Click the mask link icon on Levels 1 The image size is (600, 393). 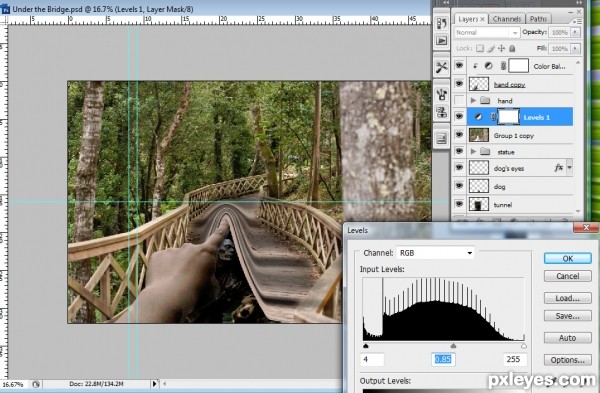[494, 117]
